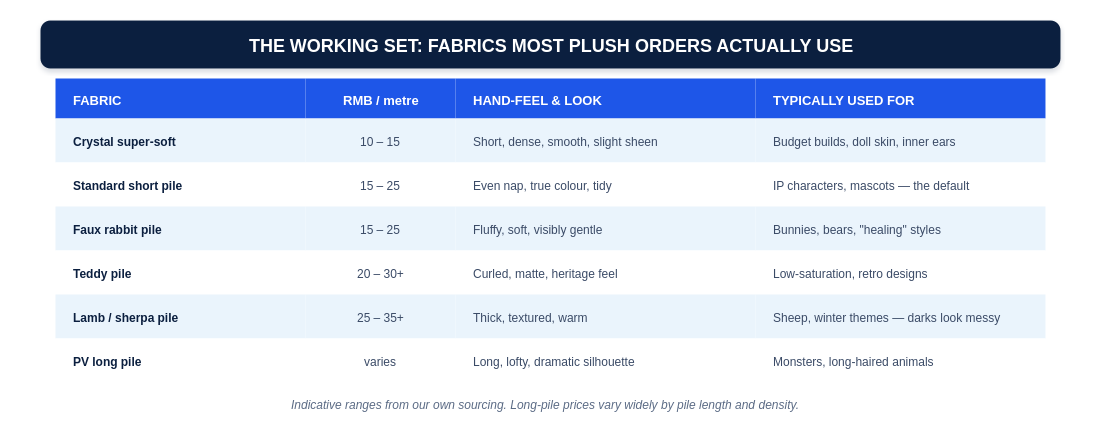The height and width of the screenshot is (431, 1101).
Task: Select the 20 – 30+ price cell
Action: point(380,274)
